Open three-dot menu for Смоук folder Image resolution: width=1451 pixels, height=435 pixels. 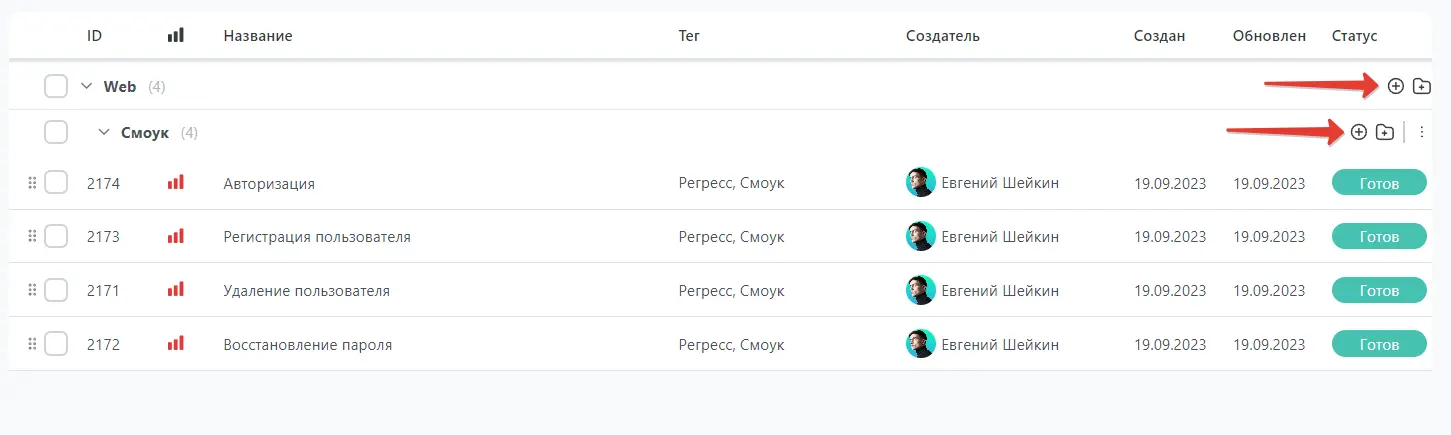(1421, 132)
